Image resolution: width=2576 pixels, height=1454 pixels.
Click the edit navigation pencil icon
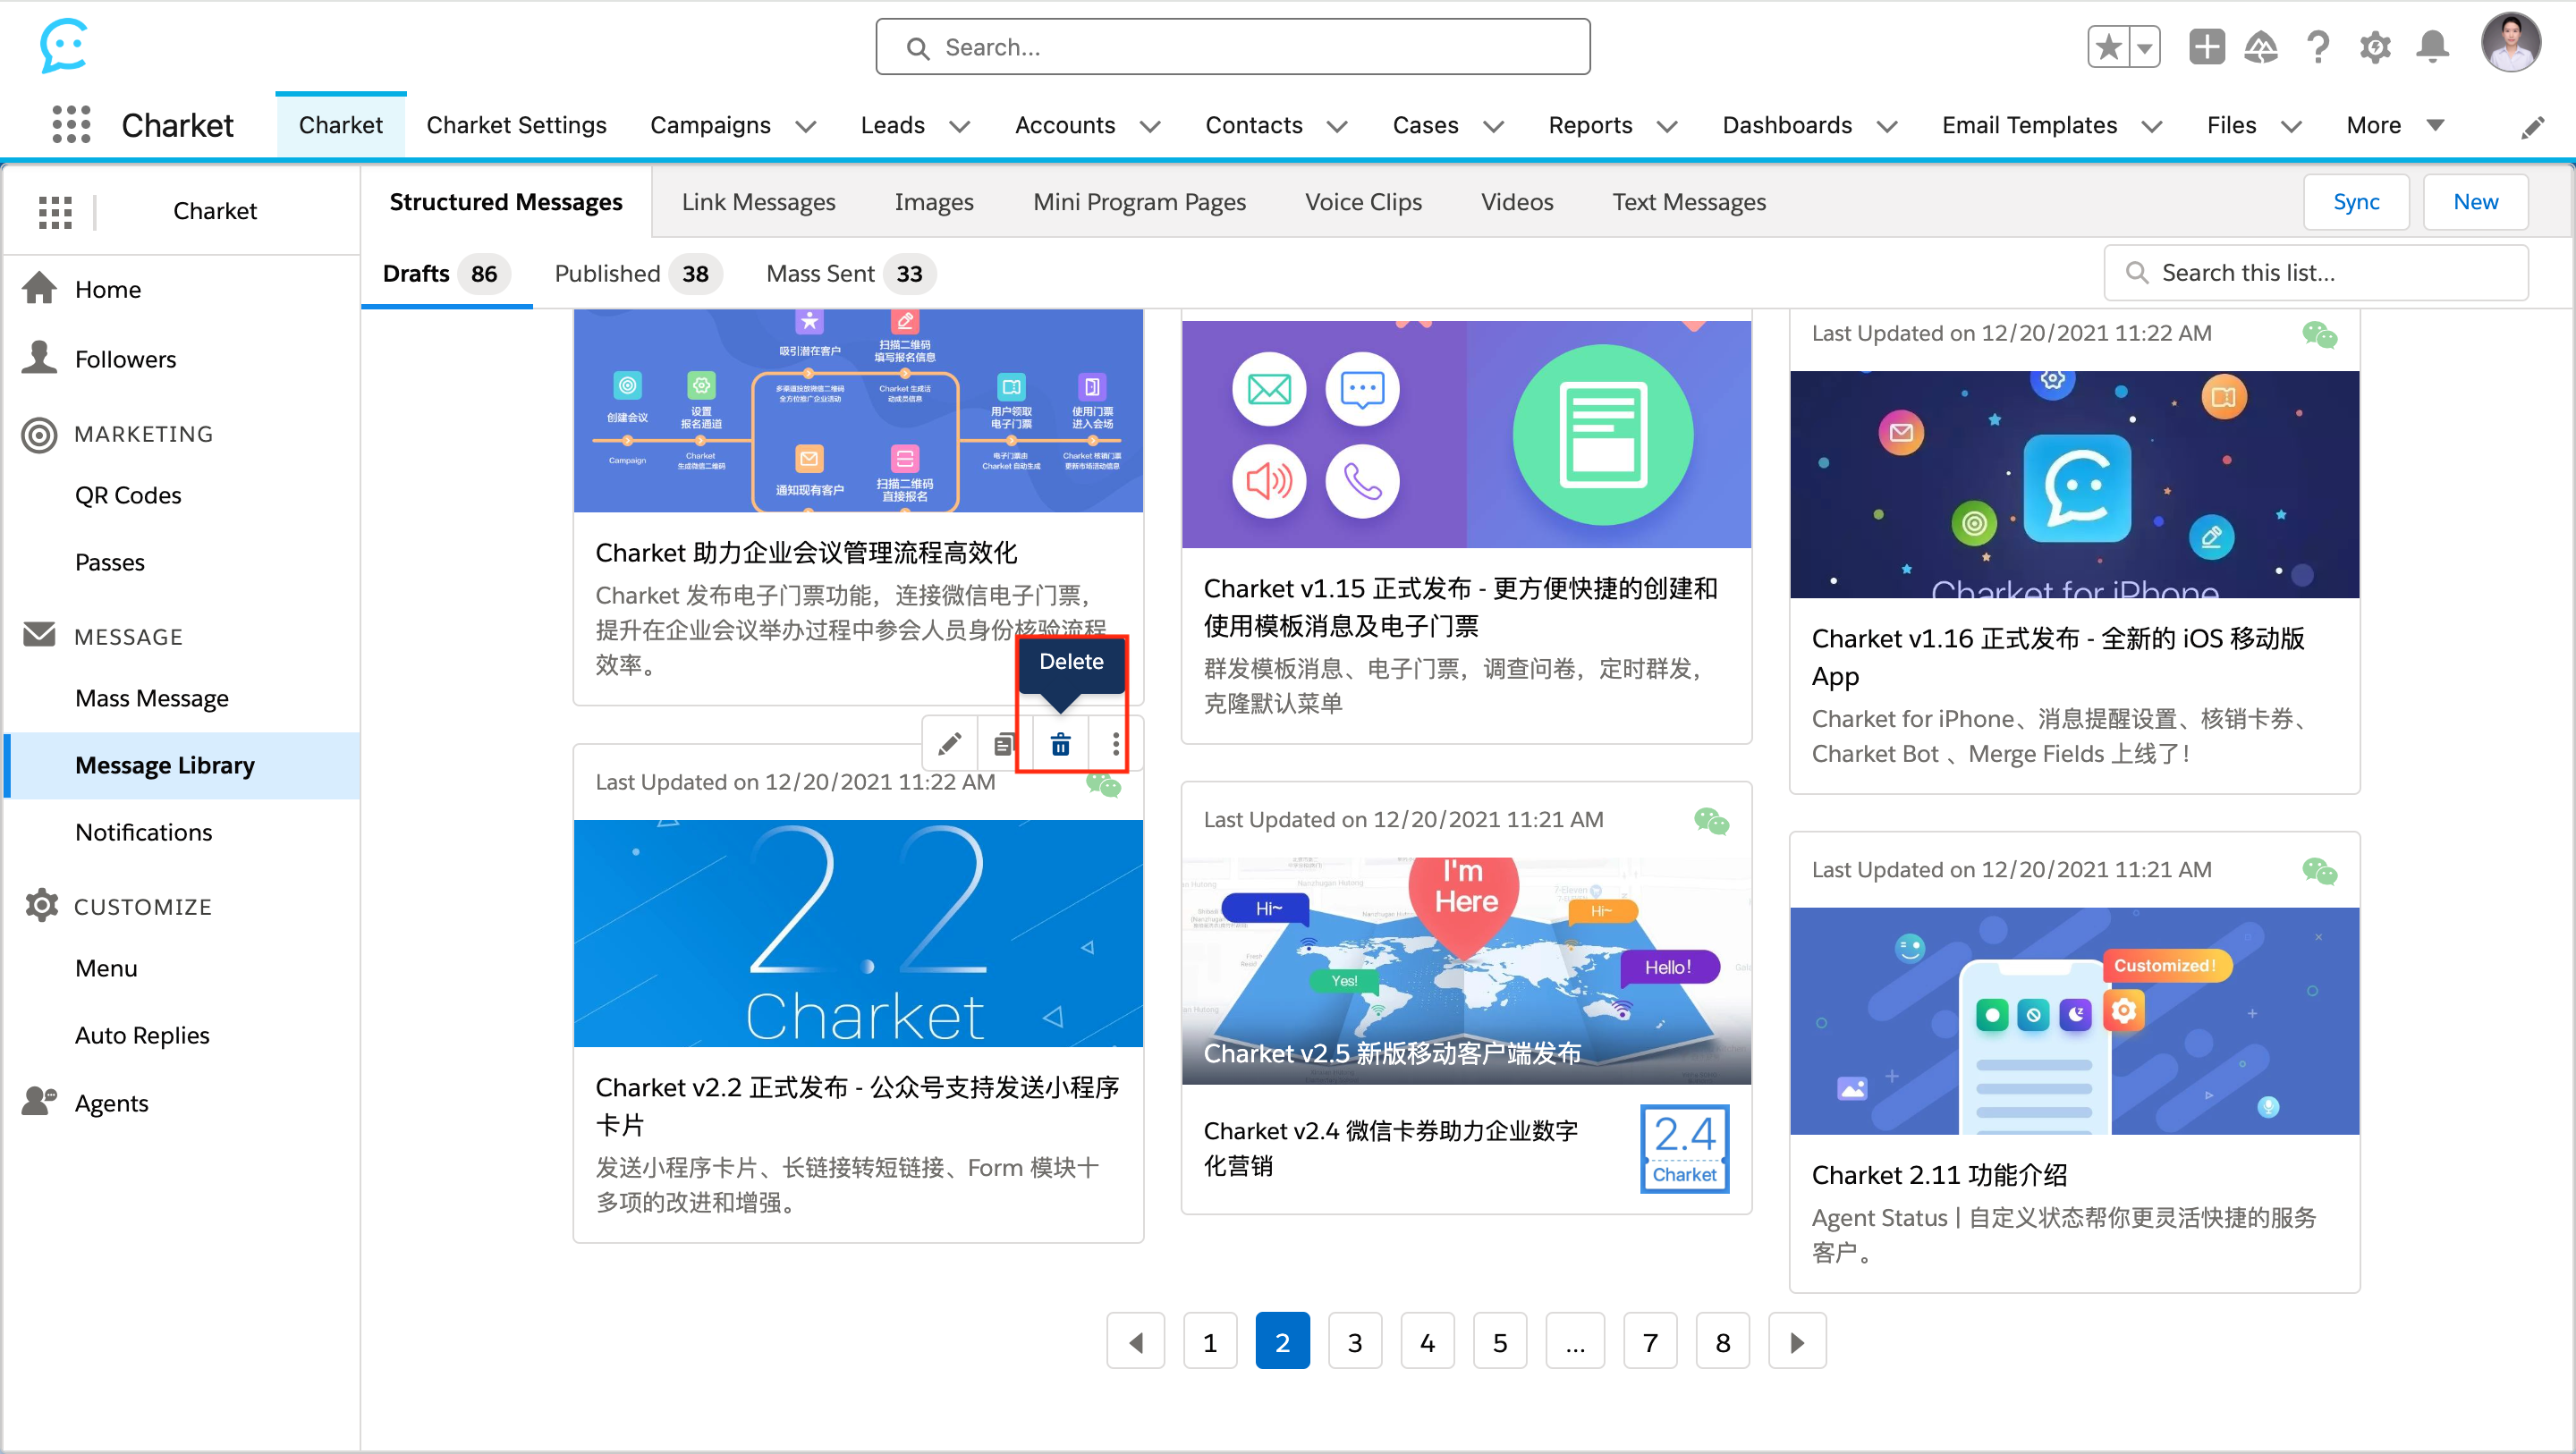(2532, 127)
